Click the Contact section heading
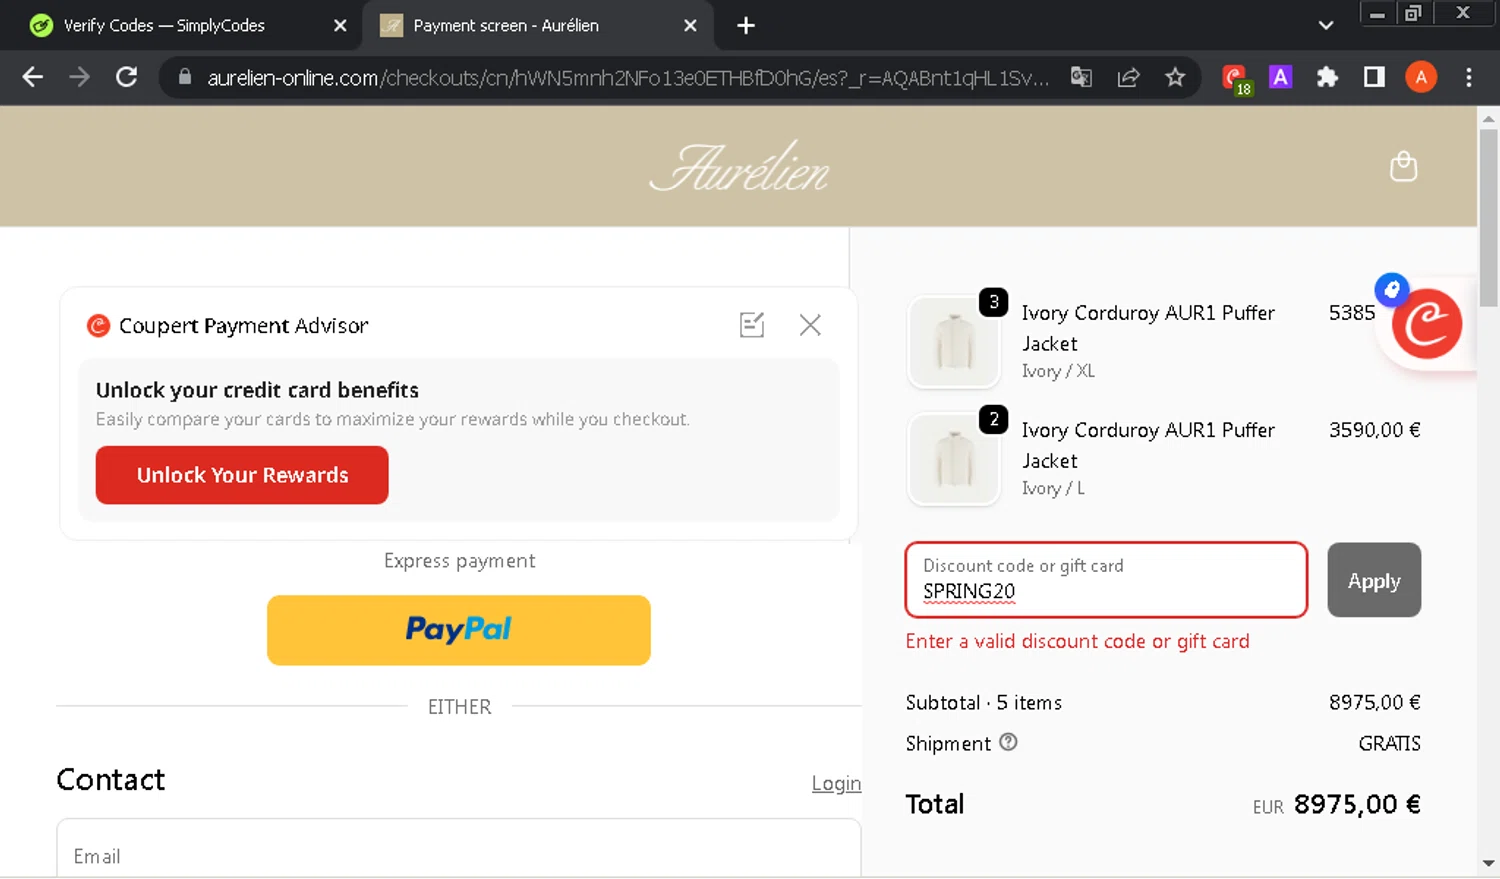This screenshot has width=1500, height=879. tap(110, 780)
